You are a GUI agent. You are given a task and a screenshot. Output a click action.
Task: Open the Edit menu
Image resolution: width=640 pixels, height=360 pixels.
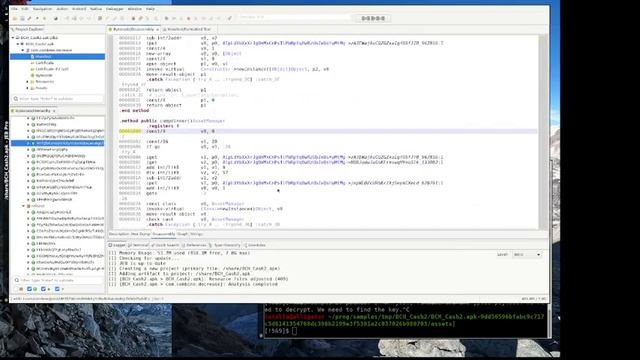(25, 9)
